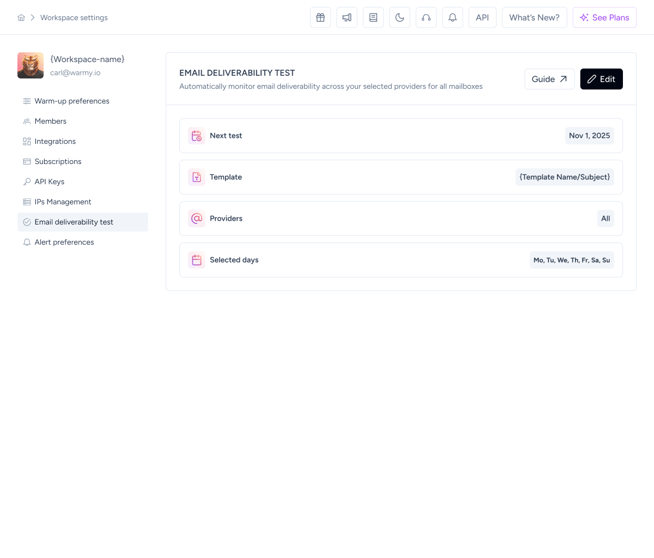Click the Nov 1, 2025 date value
The image size is (654, 558).
[589, 136]
